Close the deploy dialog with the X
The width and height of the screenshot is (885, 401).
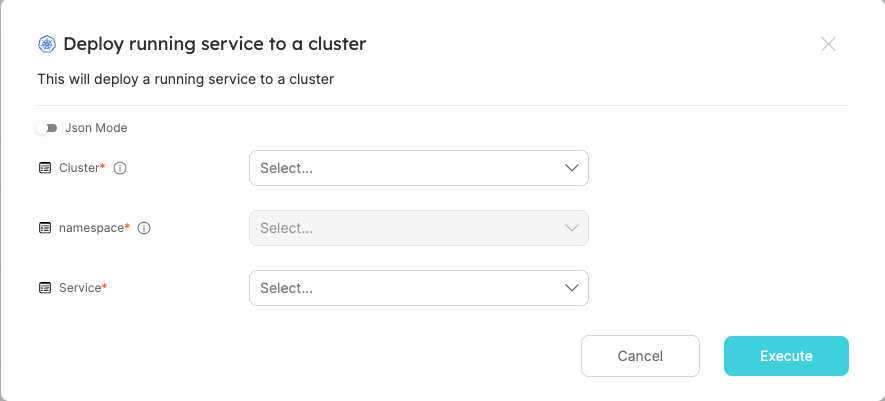[x=828, y=44]
